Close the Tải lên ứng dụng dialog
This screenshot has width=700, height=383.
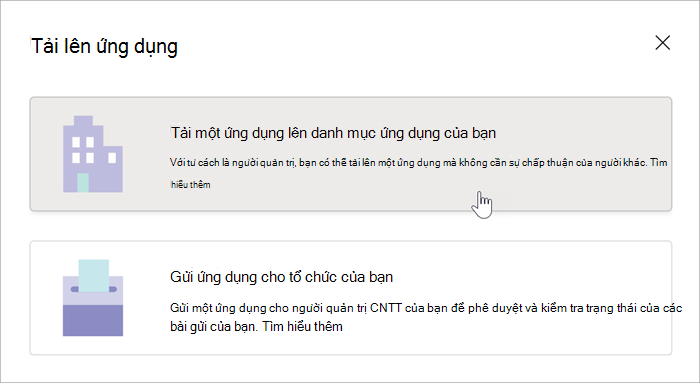click(662, 43)
